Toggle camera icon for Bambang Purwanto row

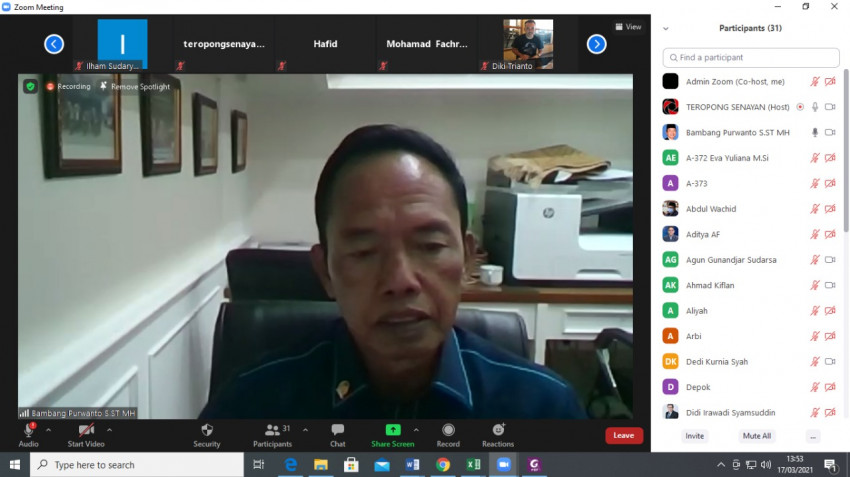(830, 132)
